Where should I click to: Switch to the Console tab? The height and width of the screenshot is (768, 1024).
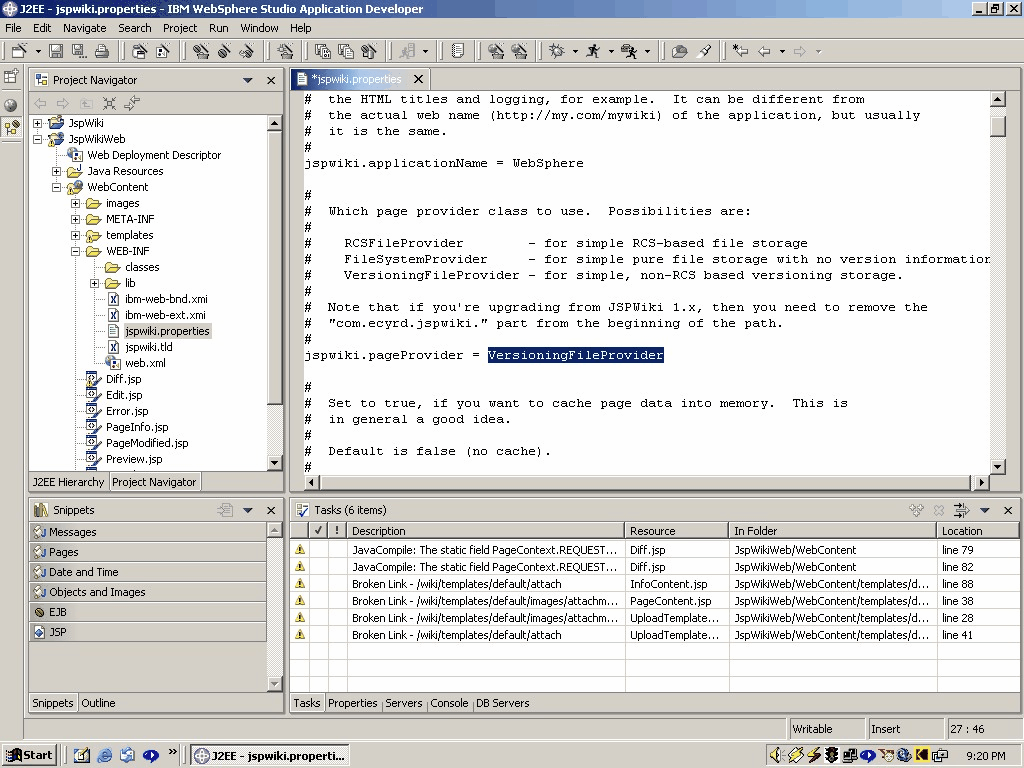(449, 703)
